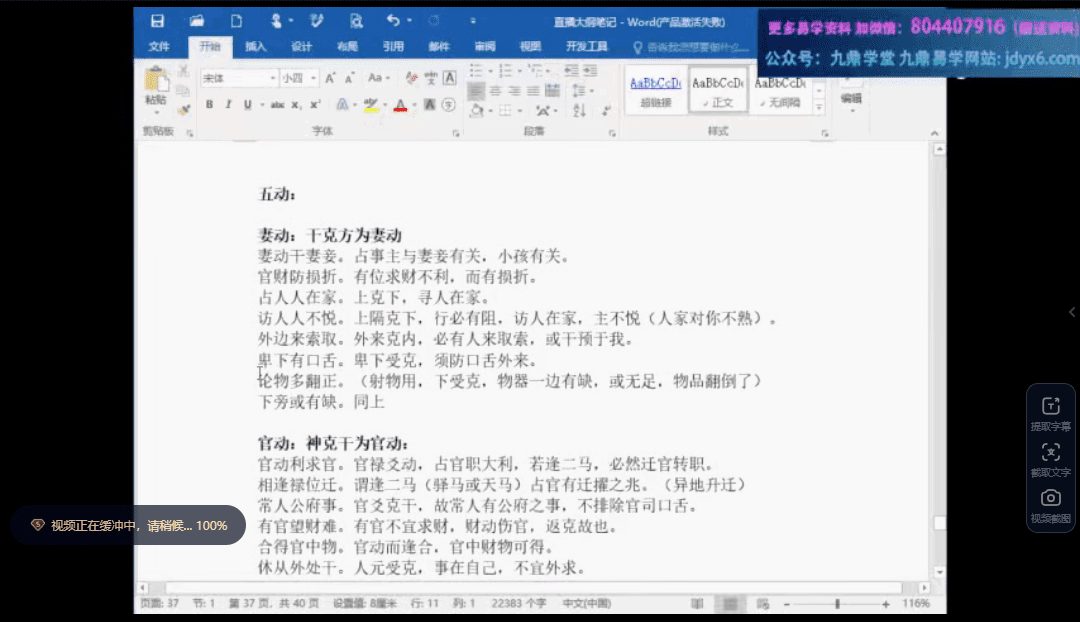Open the 插入 ribbon tab
Screen dimensions: 1080x622
point(256,46)
